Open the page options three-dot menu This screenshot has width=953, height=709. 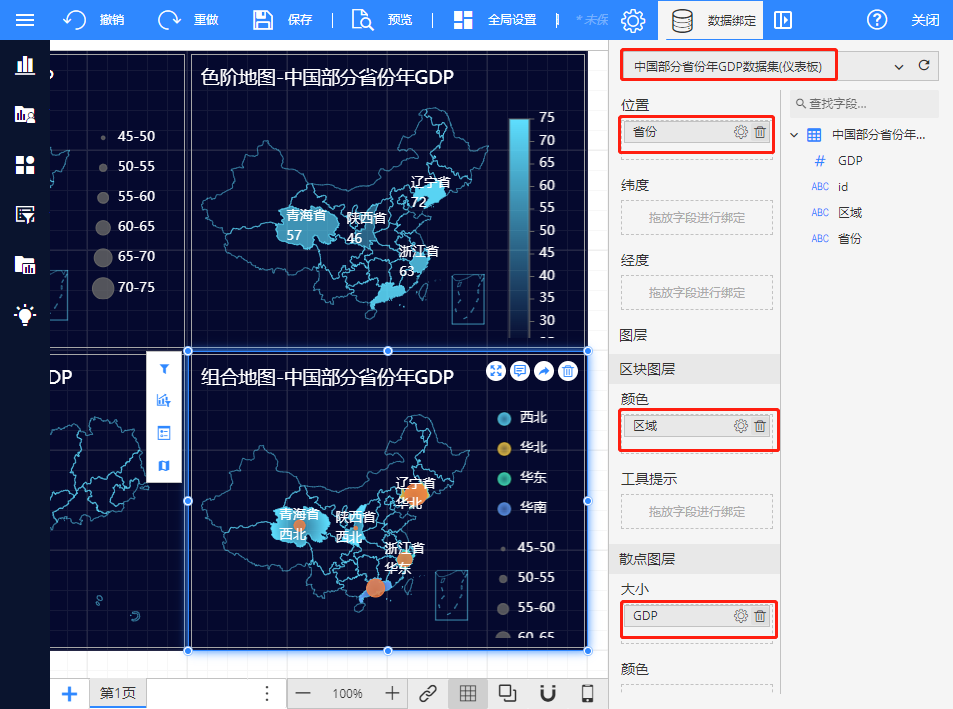tap(267, 693)
